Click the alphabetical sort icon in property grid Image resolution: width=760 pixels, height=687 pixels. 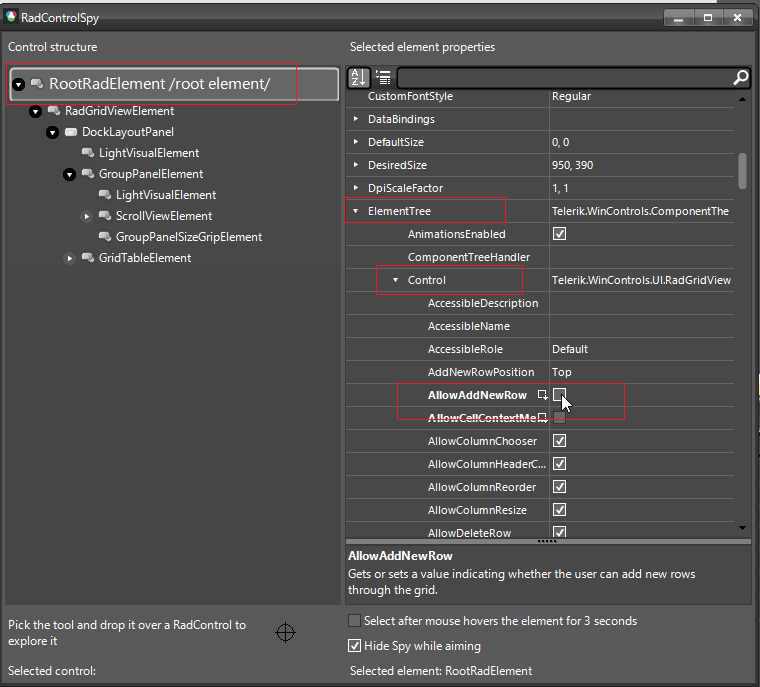pyautogui.click(x=359, y=77)
